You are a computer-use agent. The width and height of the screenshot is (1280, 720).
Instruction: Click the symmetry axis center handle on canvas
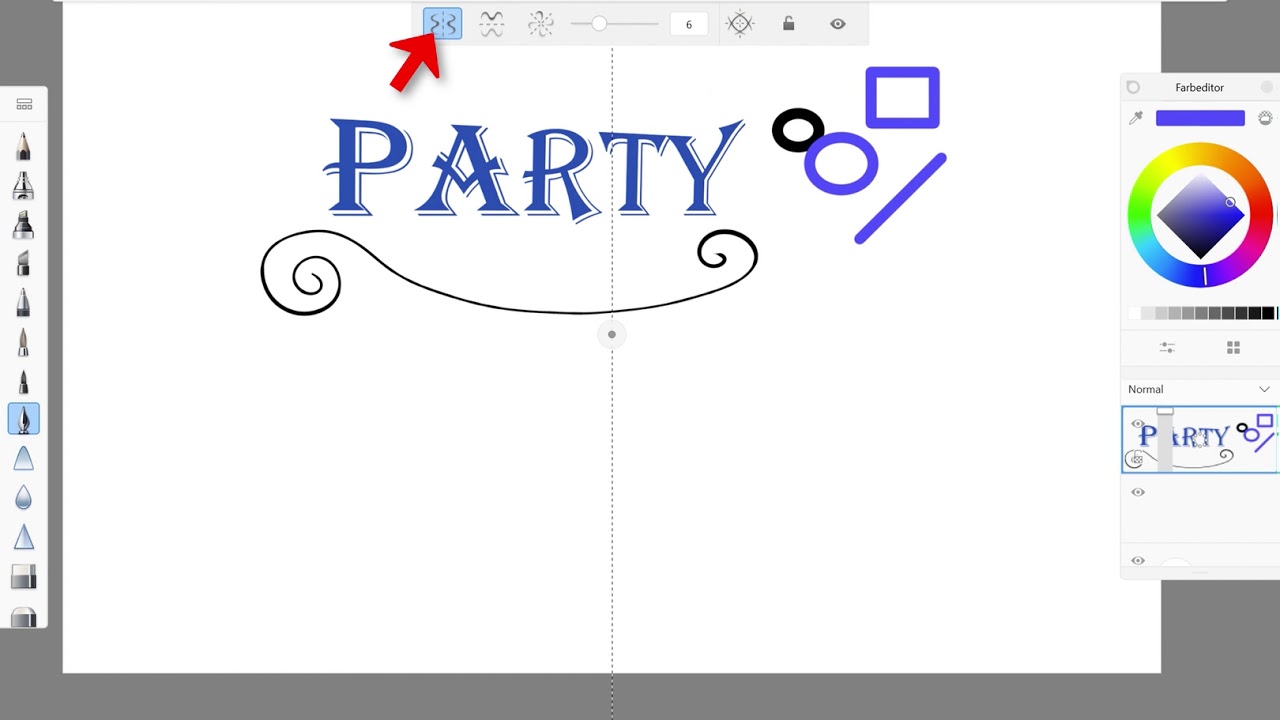612,335
